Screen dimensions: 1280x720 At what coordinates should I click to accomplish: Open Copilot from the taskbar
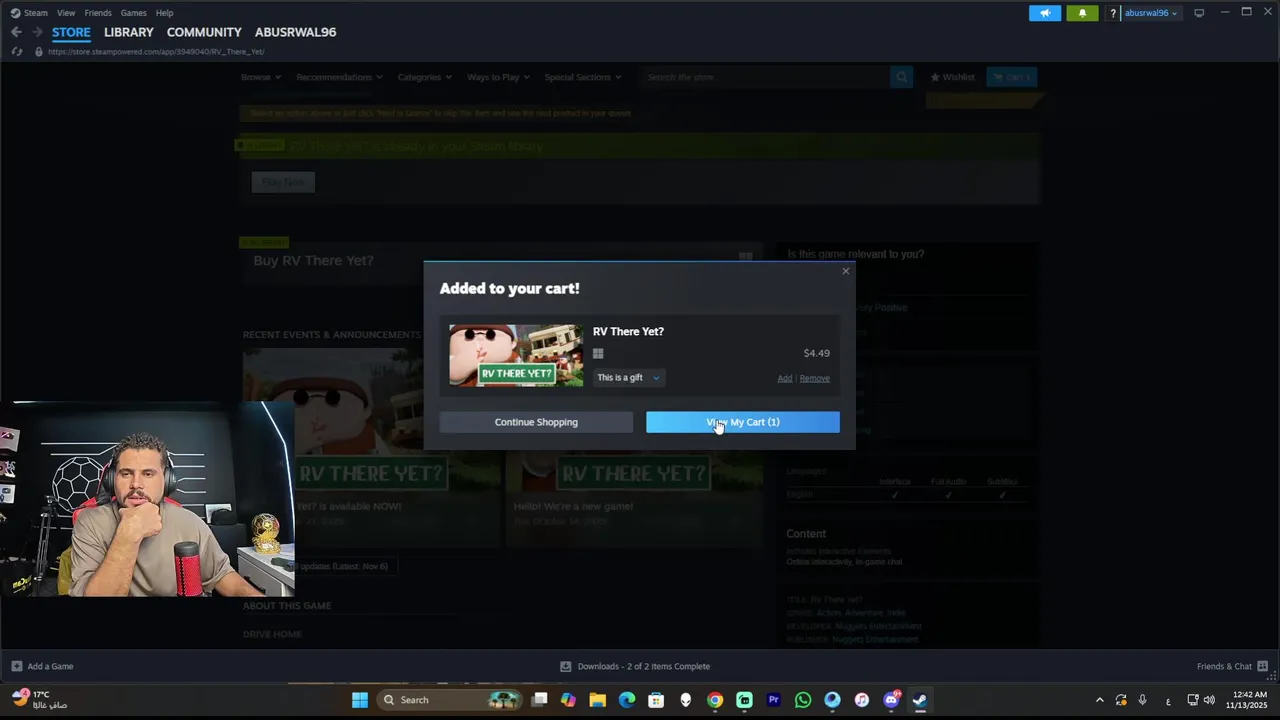point(568,700)
